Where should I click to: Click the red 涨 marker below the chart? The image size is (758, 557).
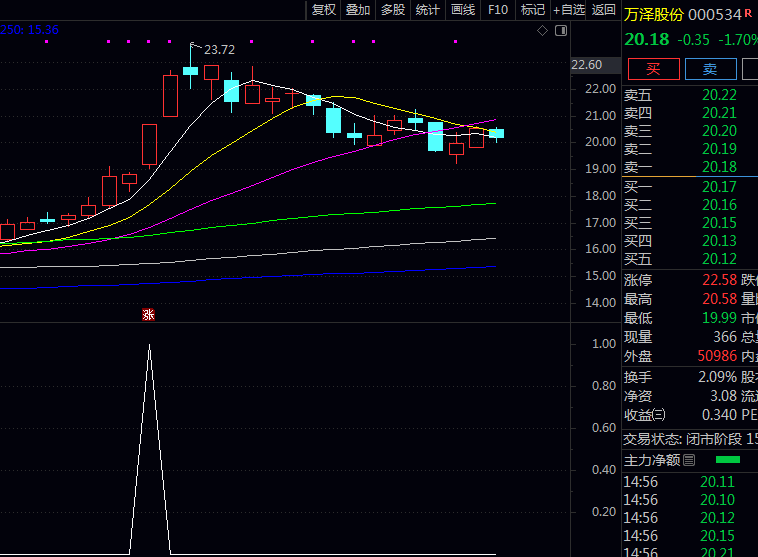coord(148,314)
